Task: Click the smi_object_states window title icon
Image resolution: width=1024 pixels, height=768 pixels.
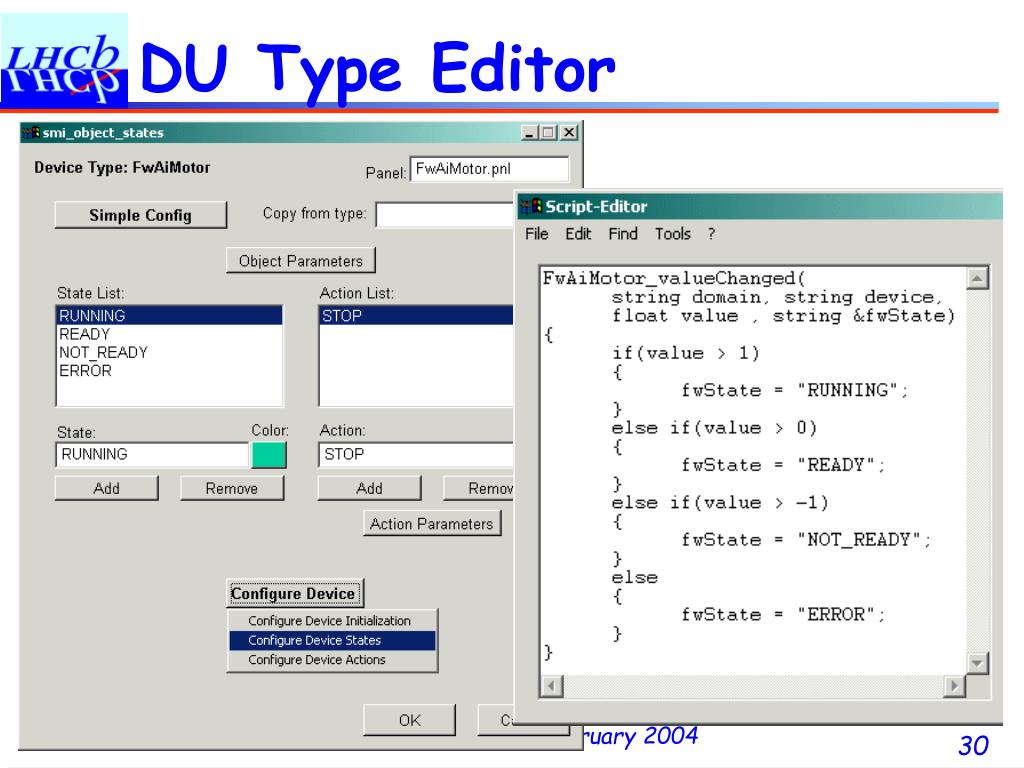Action: 31,133
